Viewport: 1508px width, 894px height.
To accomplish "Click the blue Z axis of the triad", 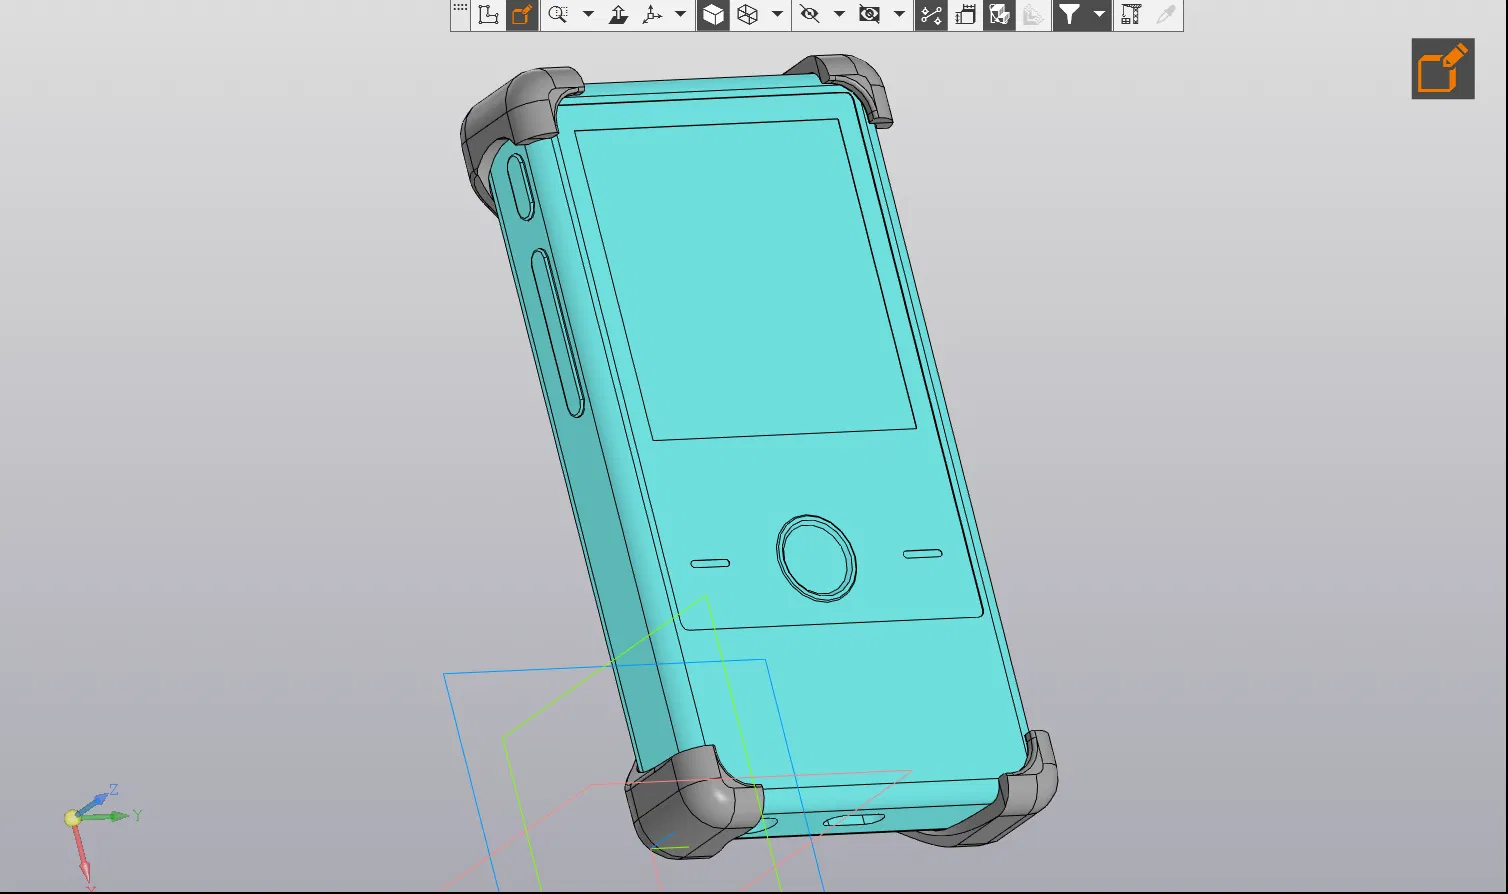I will (x=98, y=800).
